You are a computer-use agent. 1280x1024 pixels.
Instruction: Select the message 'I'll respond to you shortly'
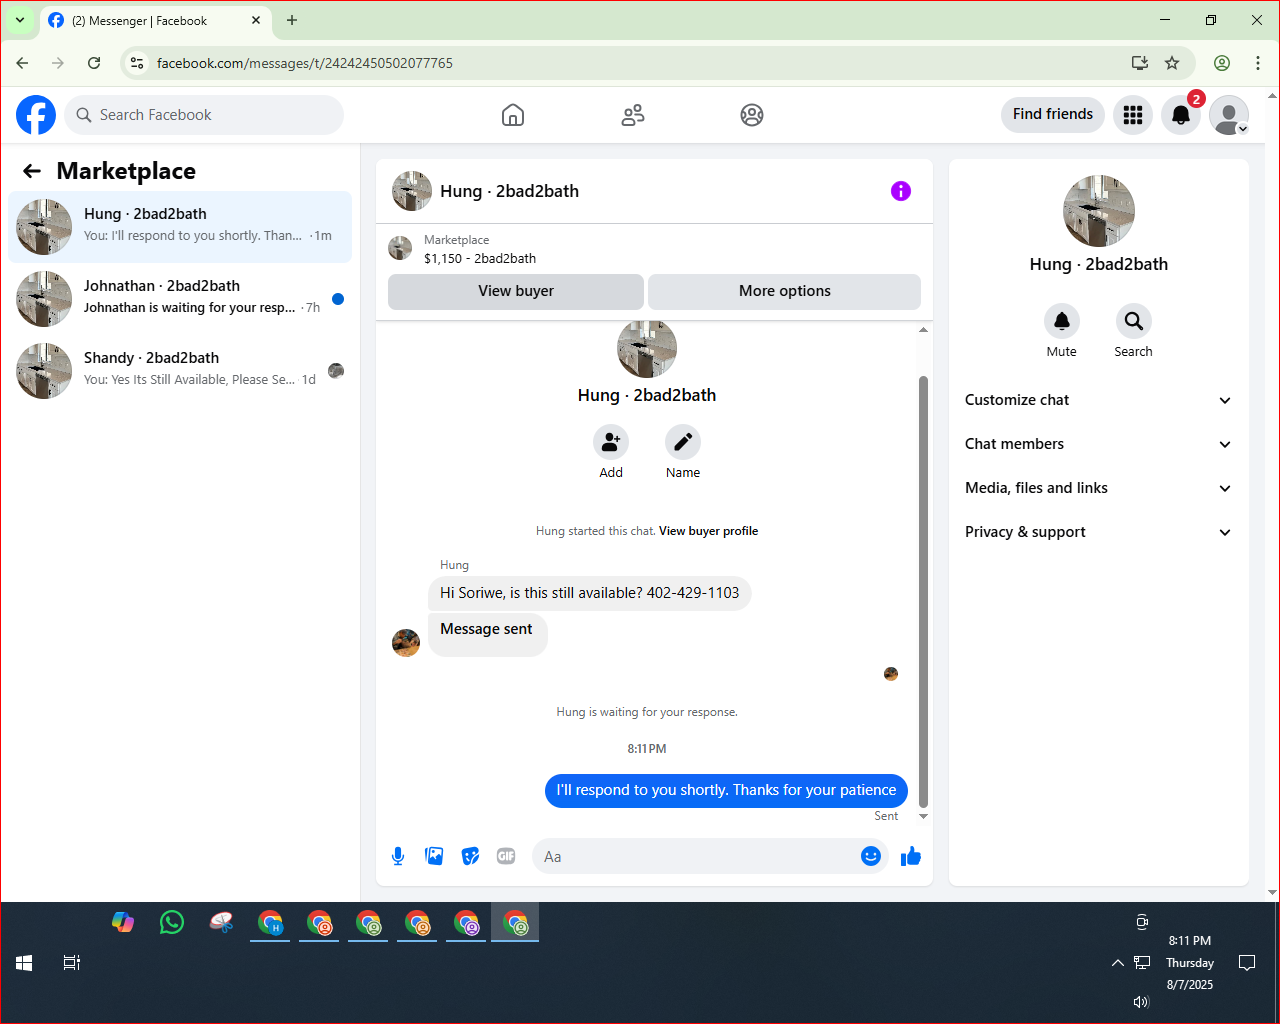tap(726, 790)
